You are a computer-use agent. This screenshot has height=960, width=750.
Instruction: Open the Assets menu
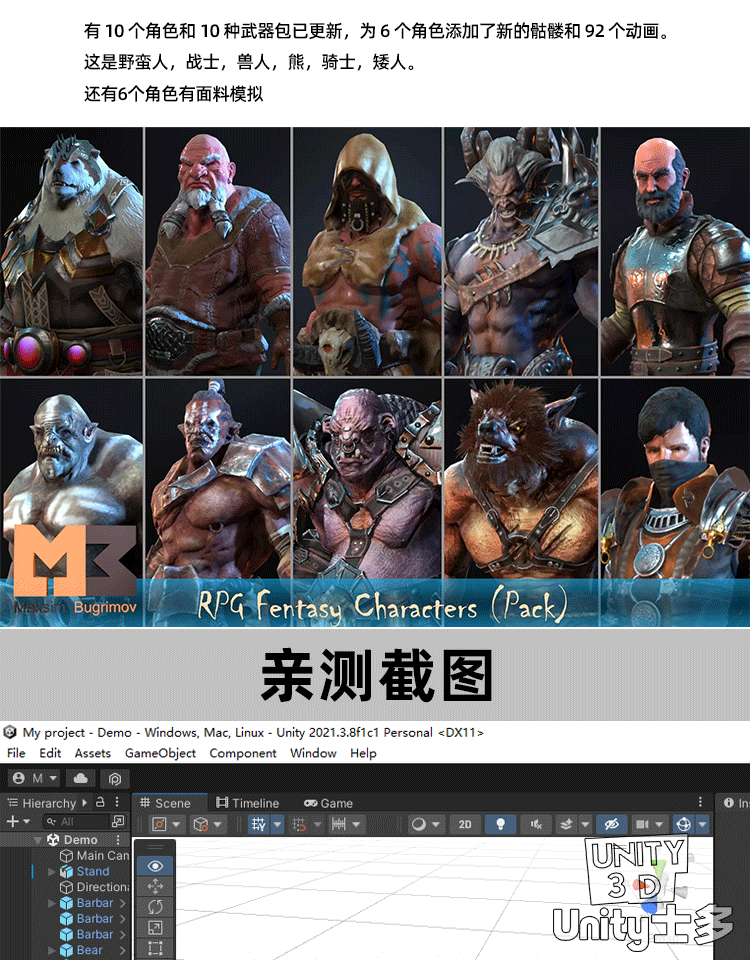(x=93, y=753)
